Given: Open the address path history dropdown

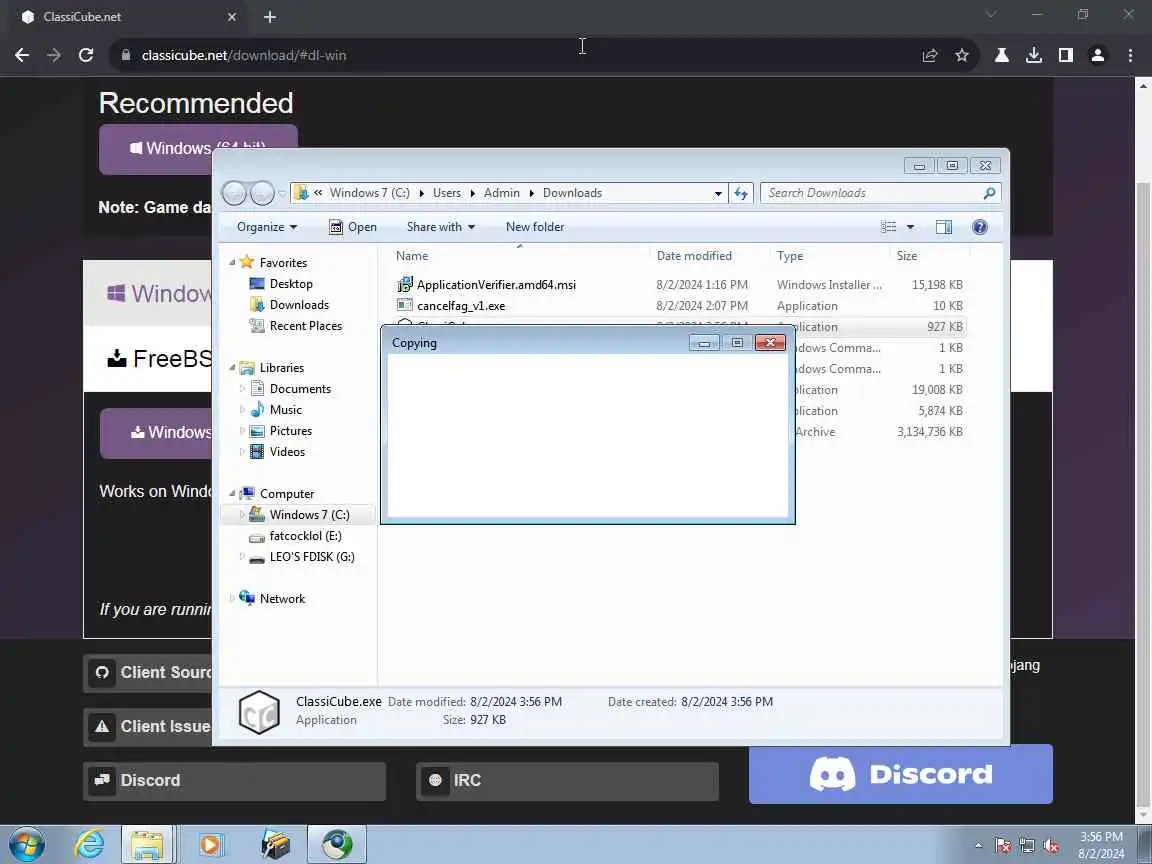Looking at the screenshot, I should [x=718, y=193].
